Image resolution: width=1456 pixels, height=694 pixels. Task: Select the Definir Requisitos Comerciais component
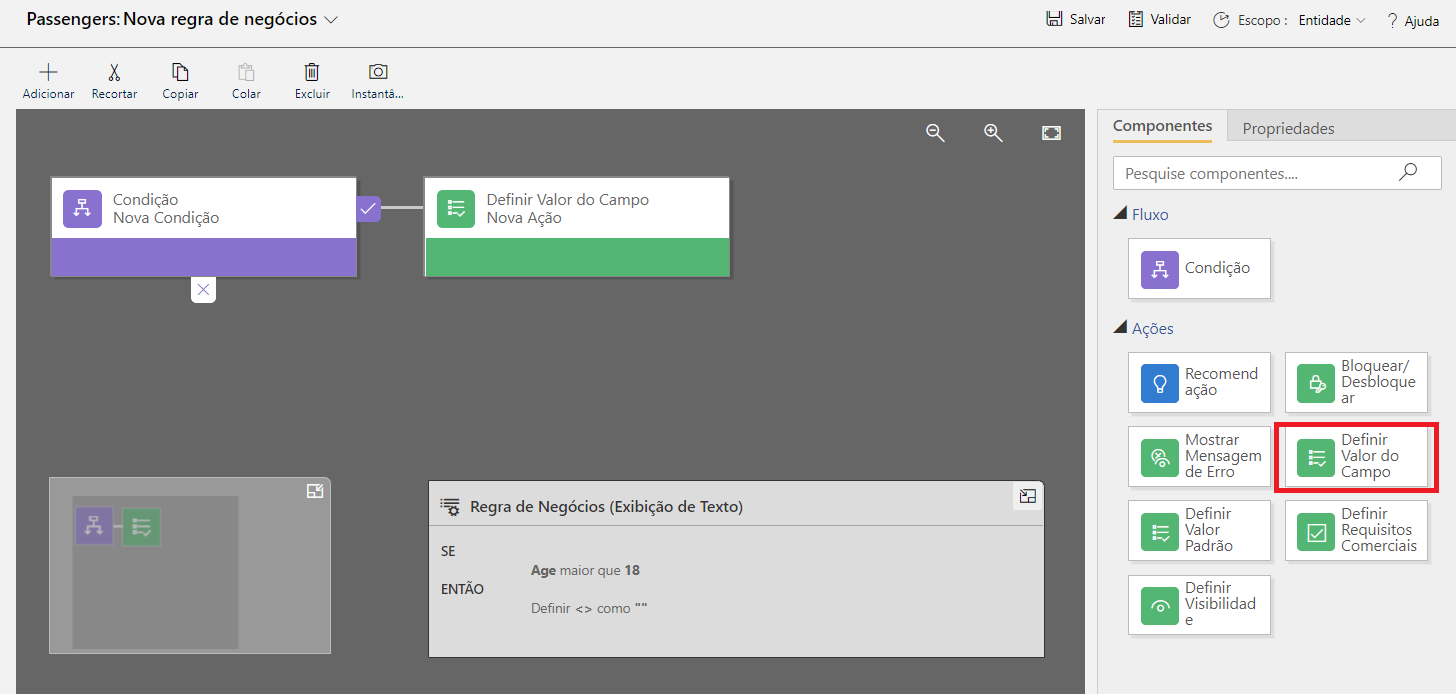point(1356,530)
